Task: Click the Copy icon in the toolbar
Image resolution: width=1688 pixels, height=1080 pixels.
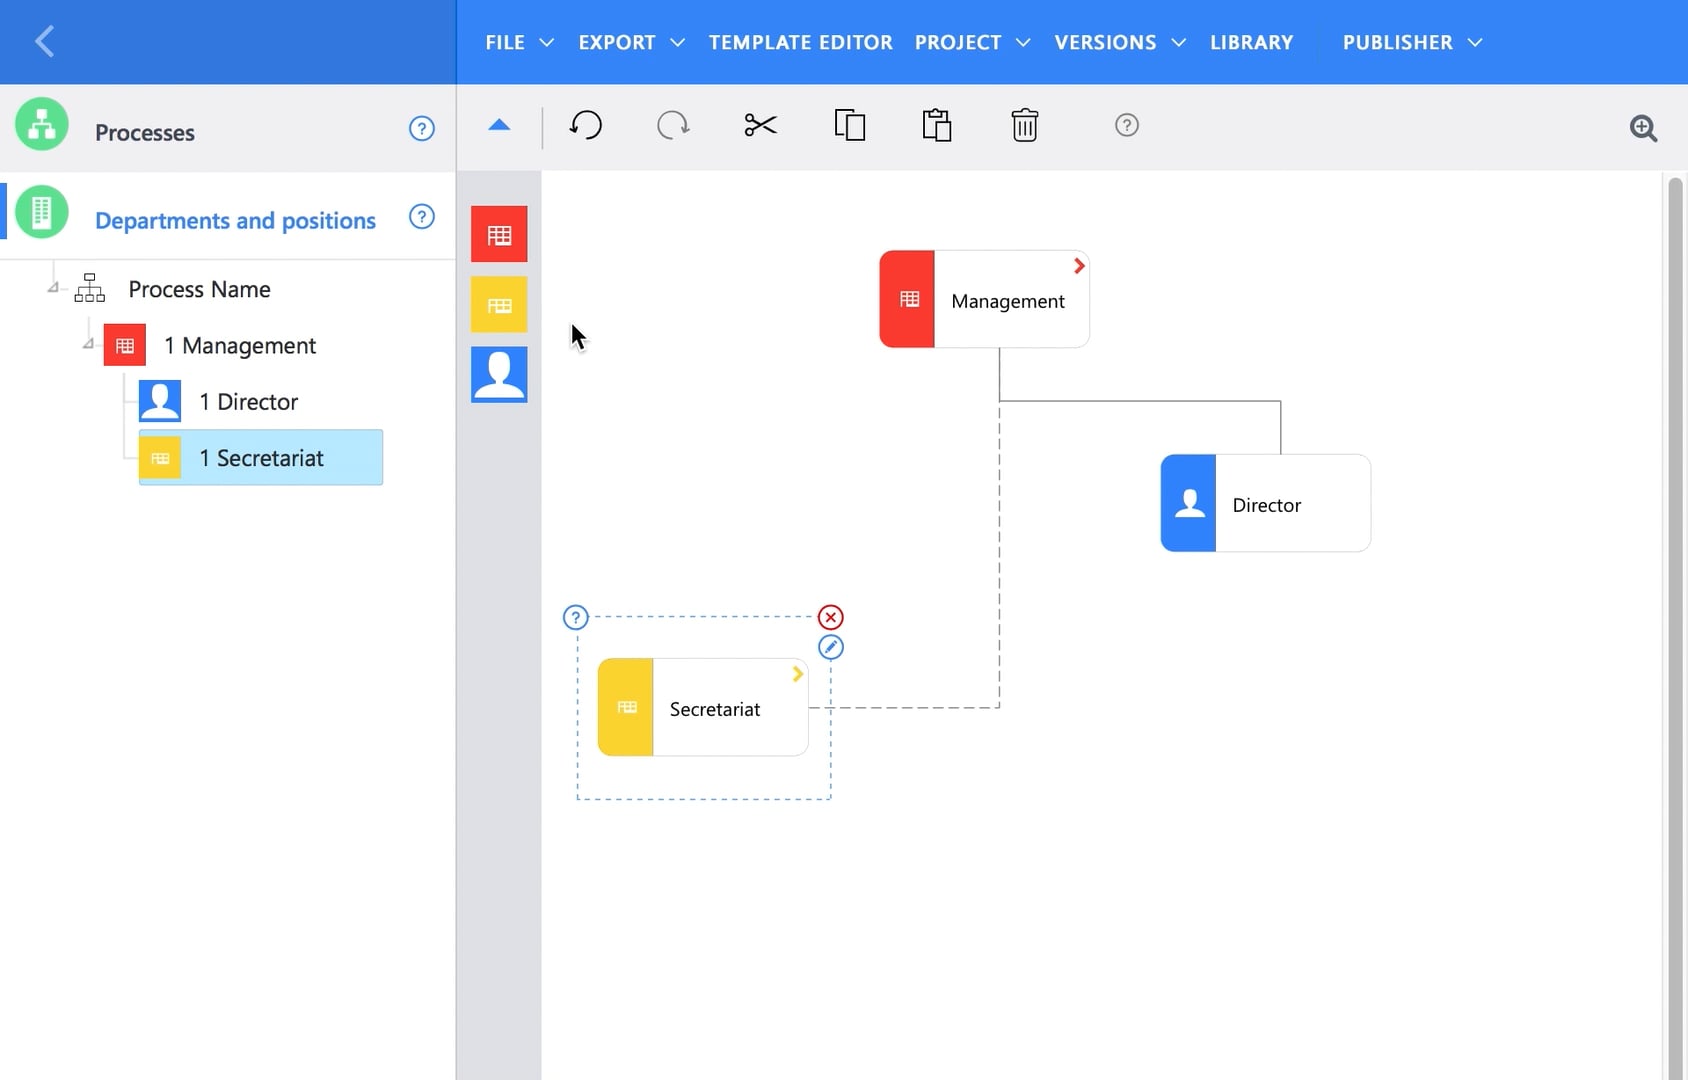Action: tap(849, 125)
